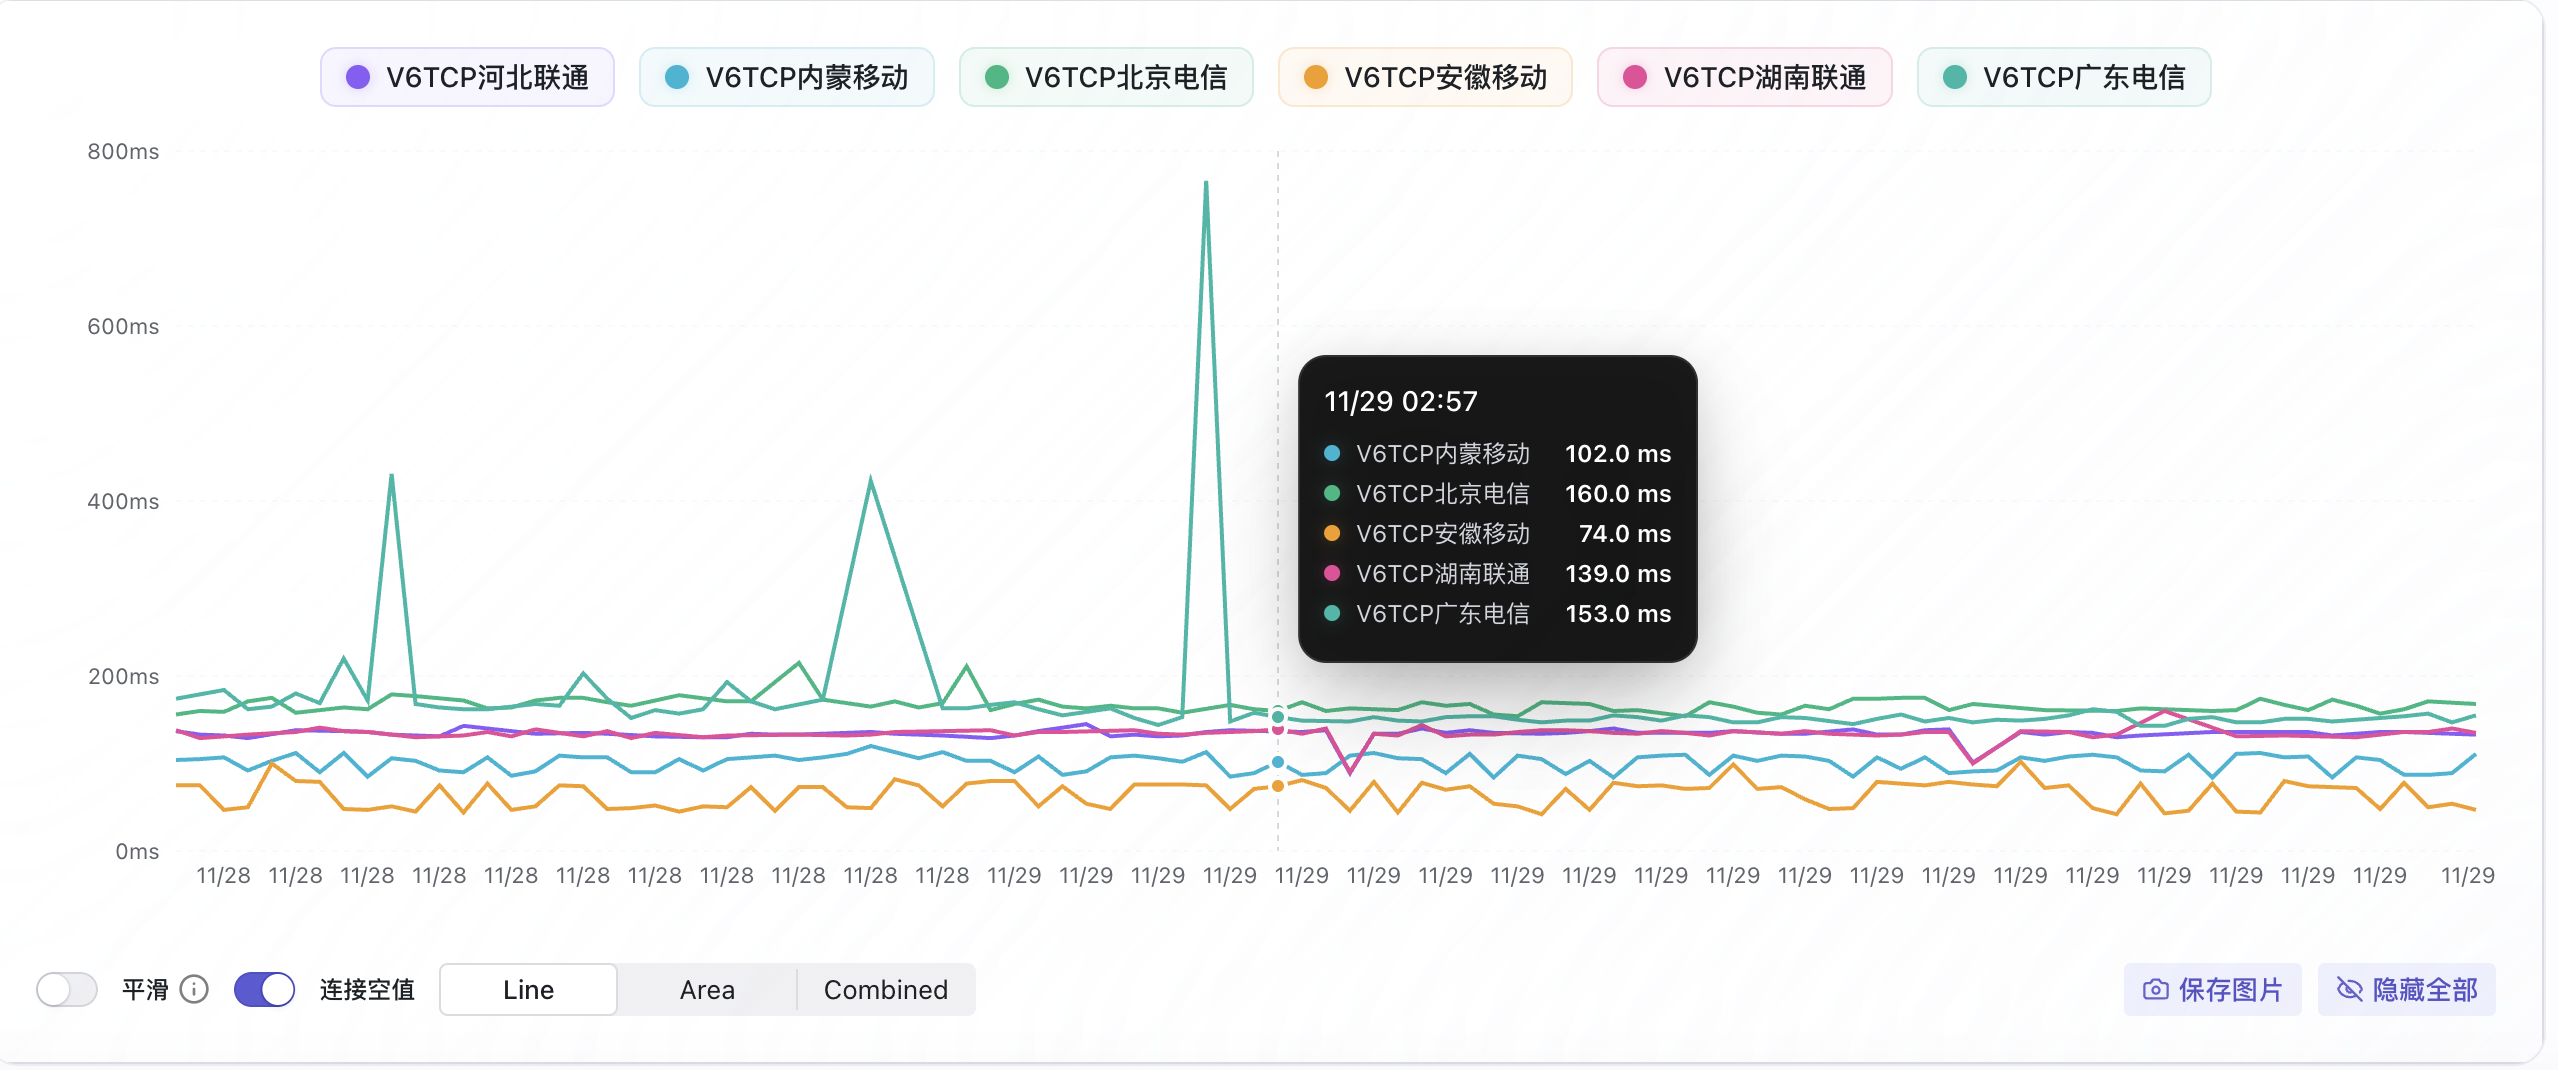Click the crossed-eye icon on 隐藏全部 button
This screenshot has width=2558, height=1070.
coord(2352,990)
